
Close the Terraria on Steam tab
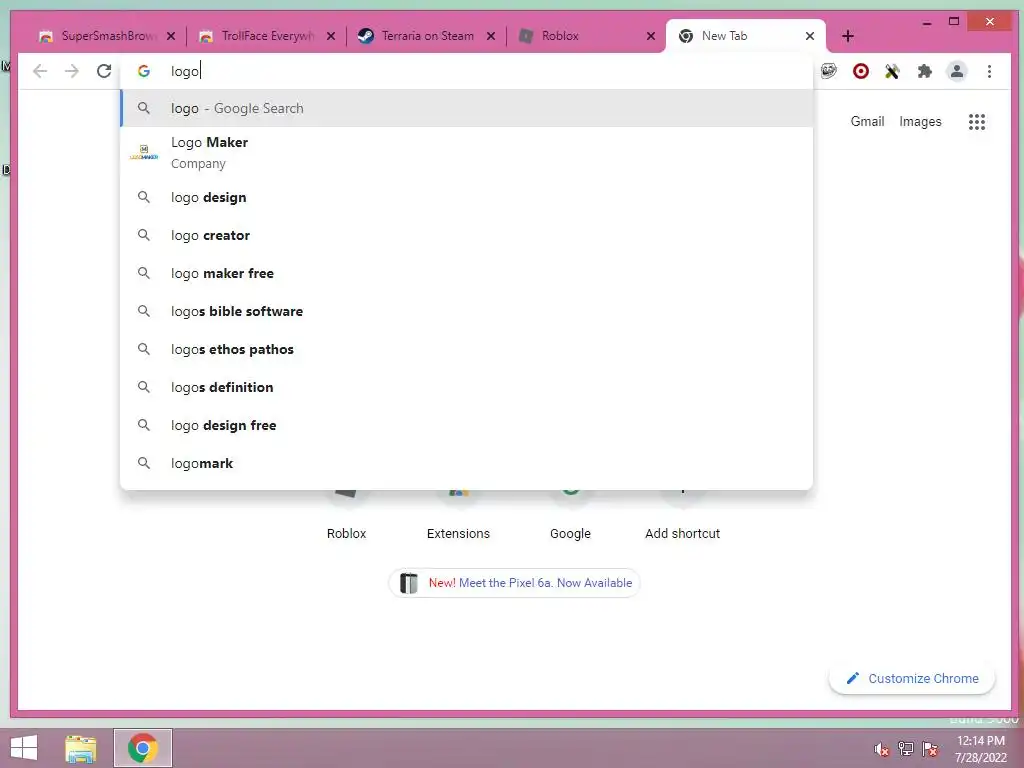tap(491, 36)
